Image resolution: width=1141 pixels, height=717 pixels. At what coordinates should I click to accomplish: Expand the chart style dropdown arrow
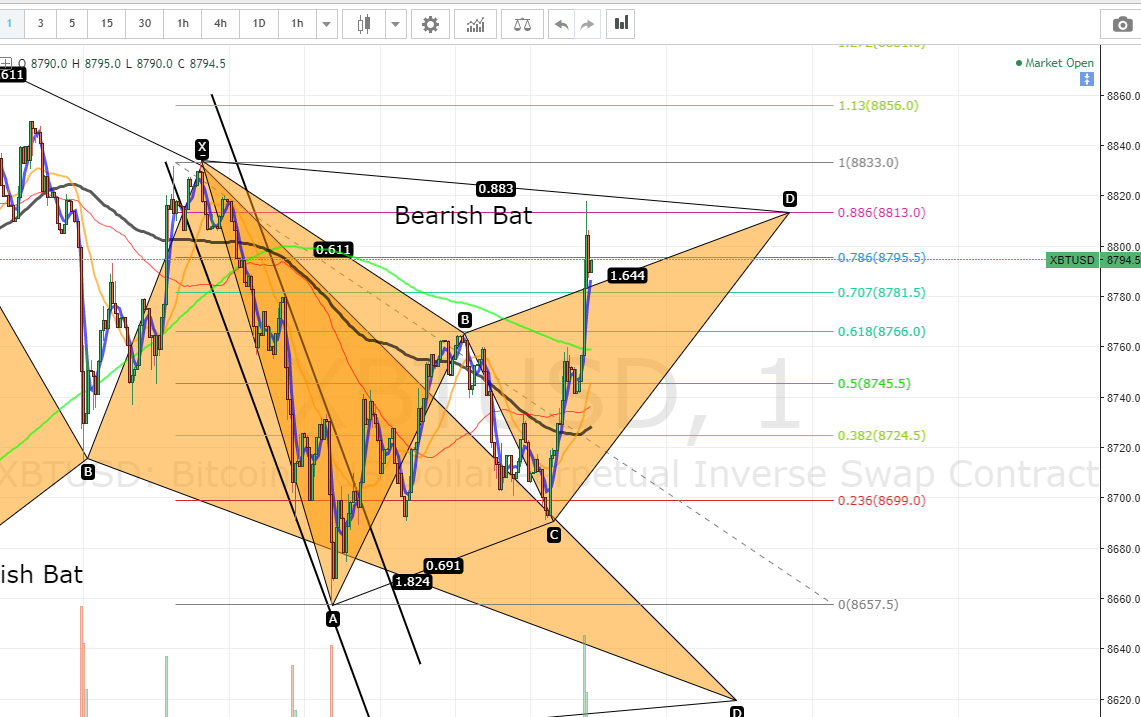(395, 24)
